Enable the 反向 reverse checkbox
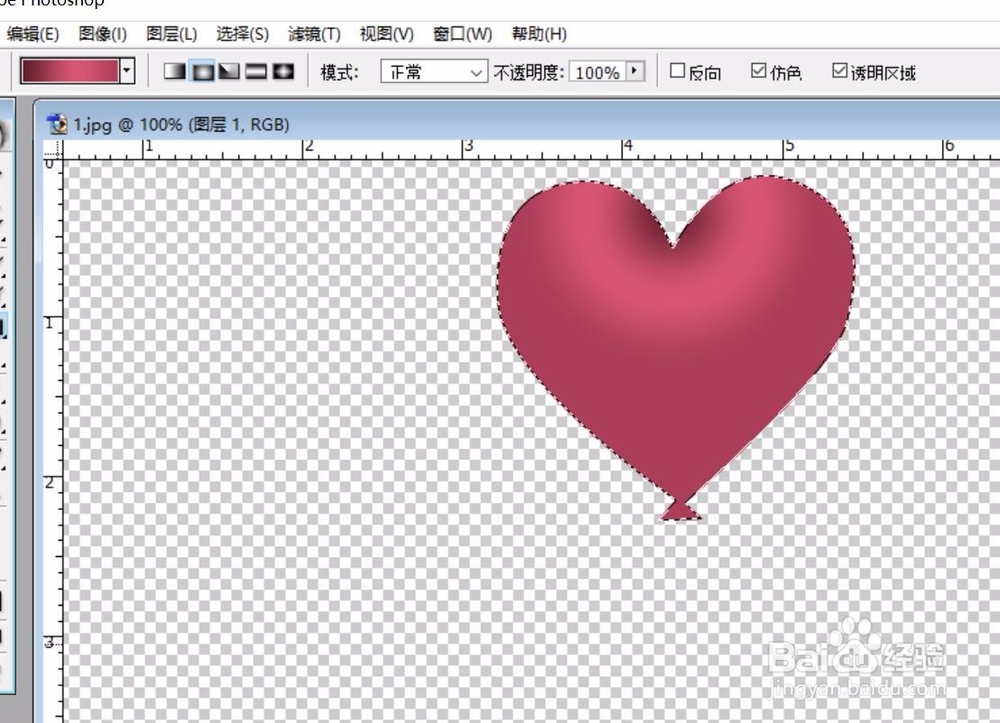Screen dimensions: 1000x723 (677, 71)
